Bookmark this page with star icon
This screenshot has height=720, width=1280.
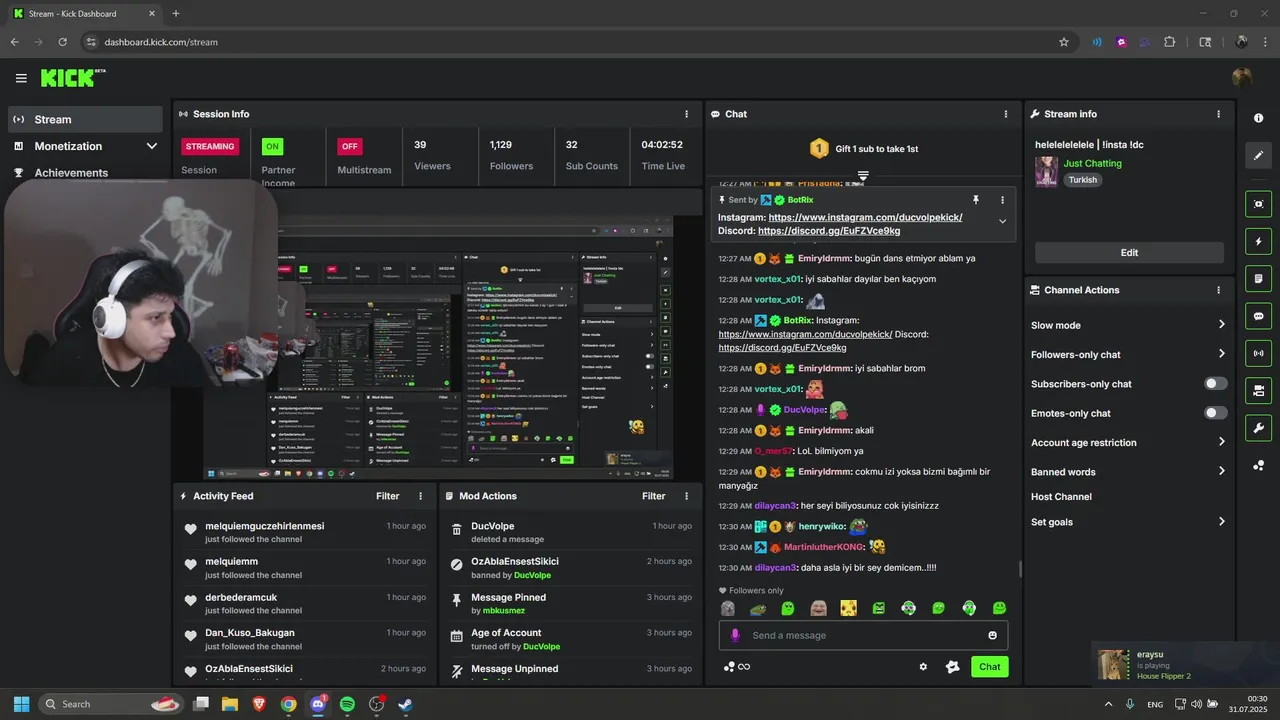[1064, 42]
